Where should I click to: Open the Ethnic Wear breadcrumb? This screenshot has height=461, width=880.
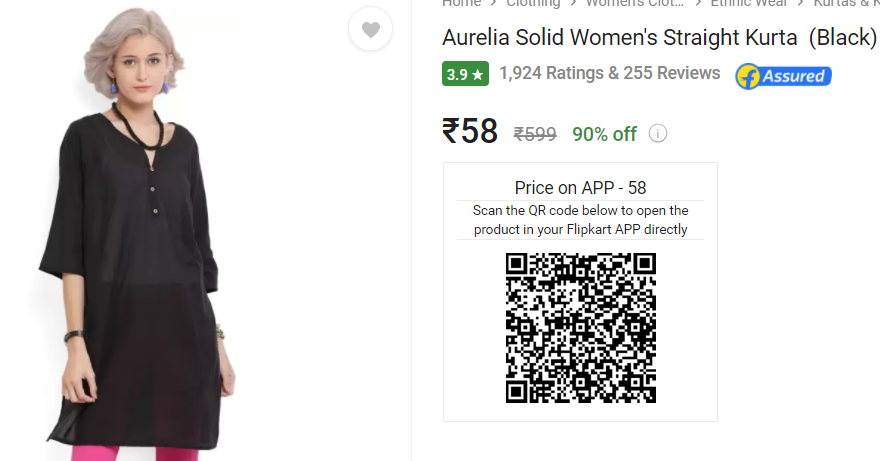[x=749, y=3]
